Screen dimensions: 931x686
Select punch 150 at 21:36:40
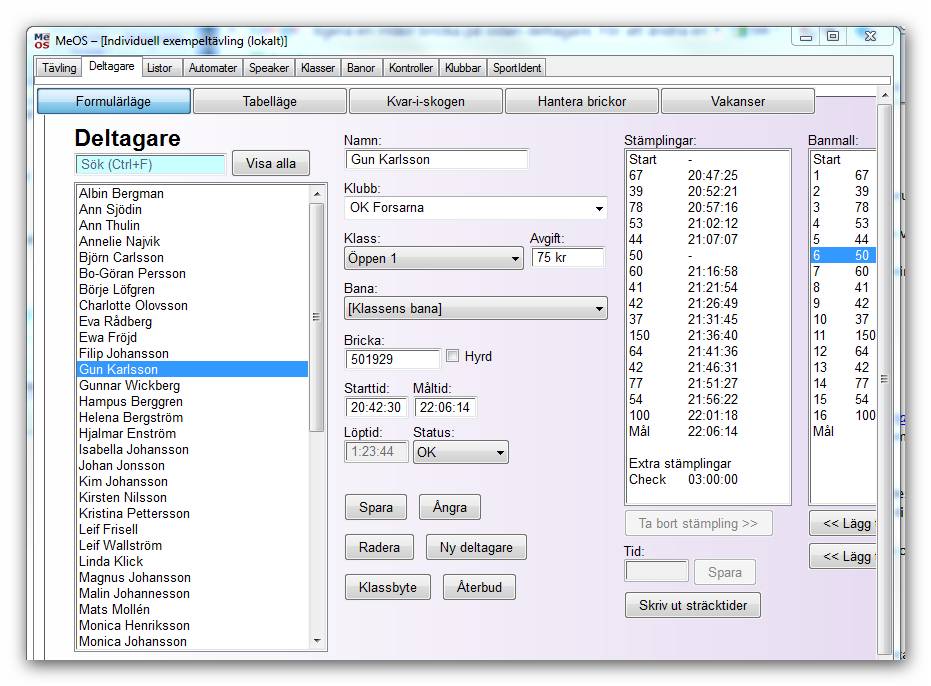coord(708,336)
